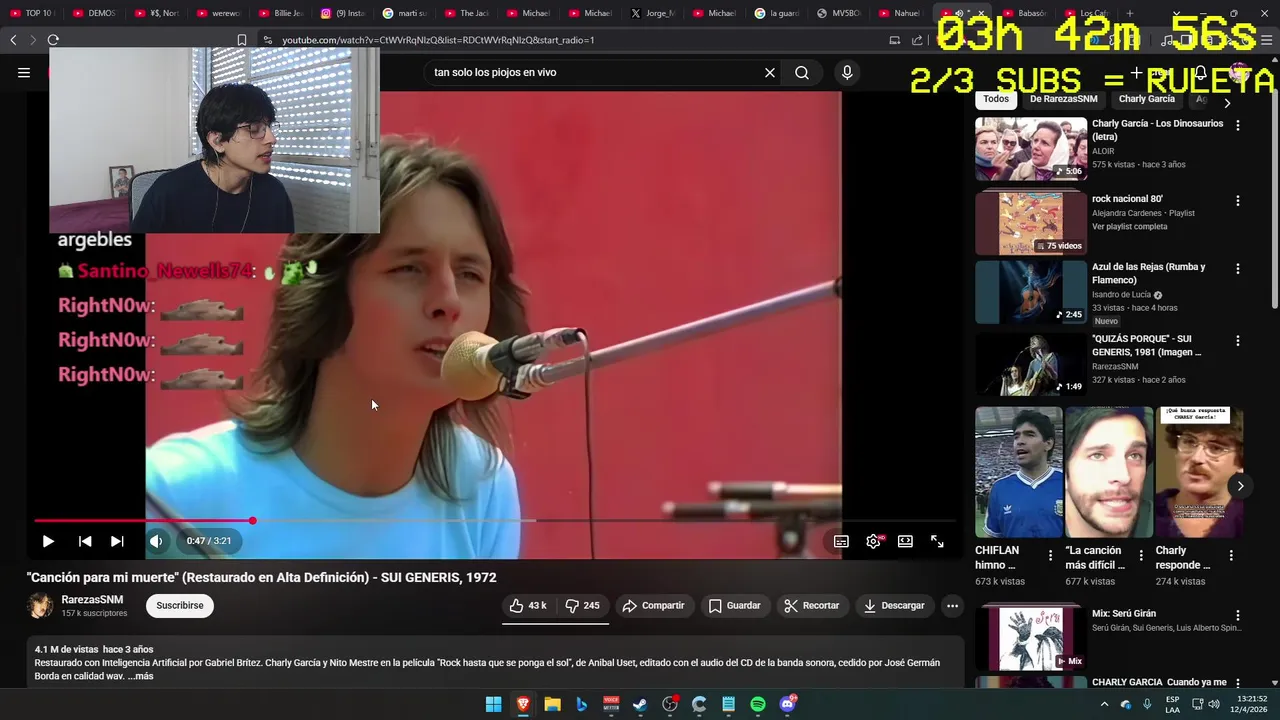The image size is (1280, 720).
Task: Expand the description with ...más
Action: click(x=140, y=676)
